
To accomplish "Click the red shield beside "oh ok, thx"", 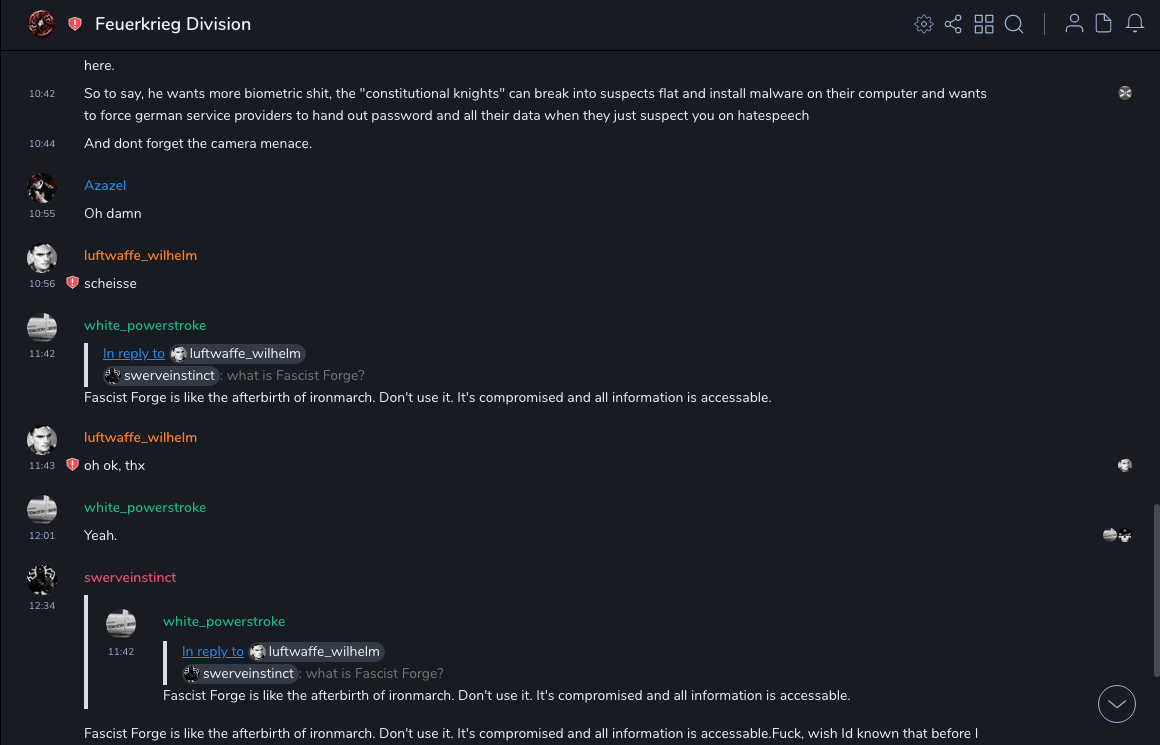I will tap(72, 465).
